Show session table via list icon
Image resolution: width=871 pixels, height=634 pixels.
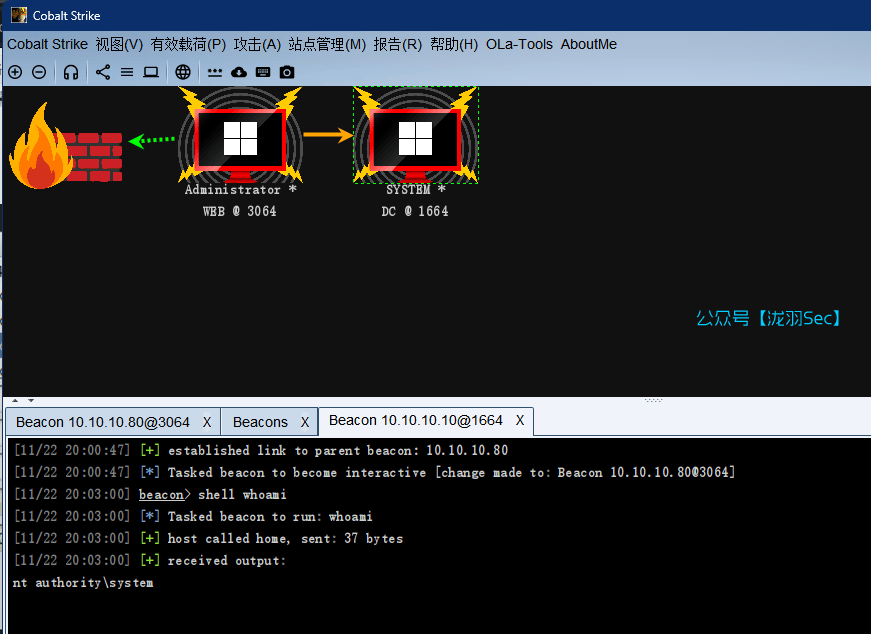[127, 72]
